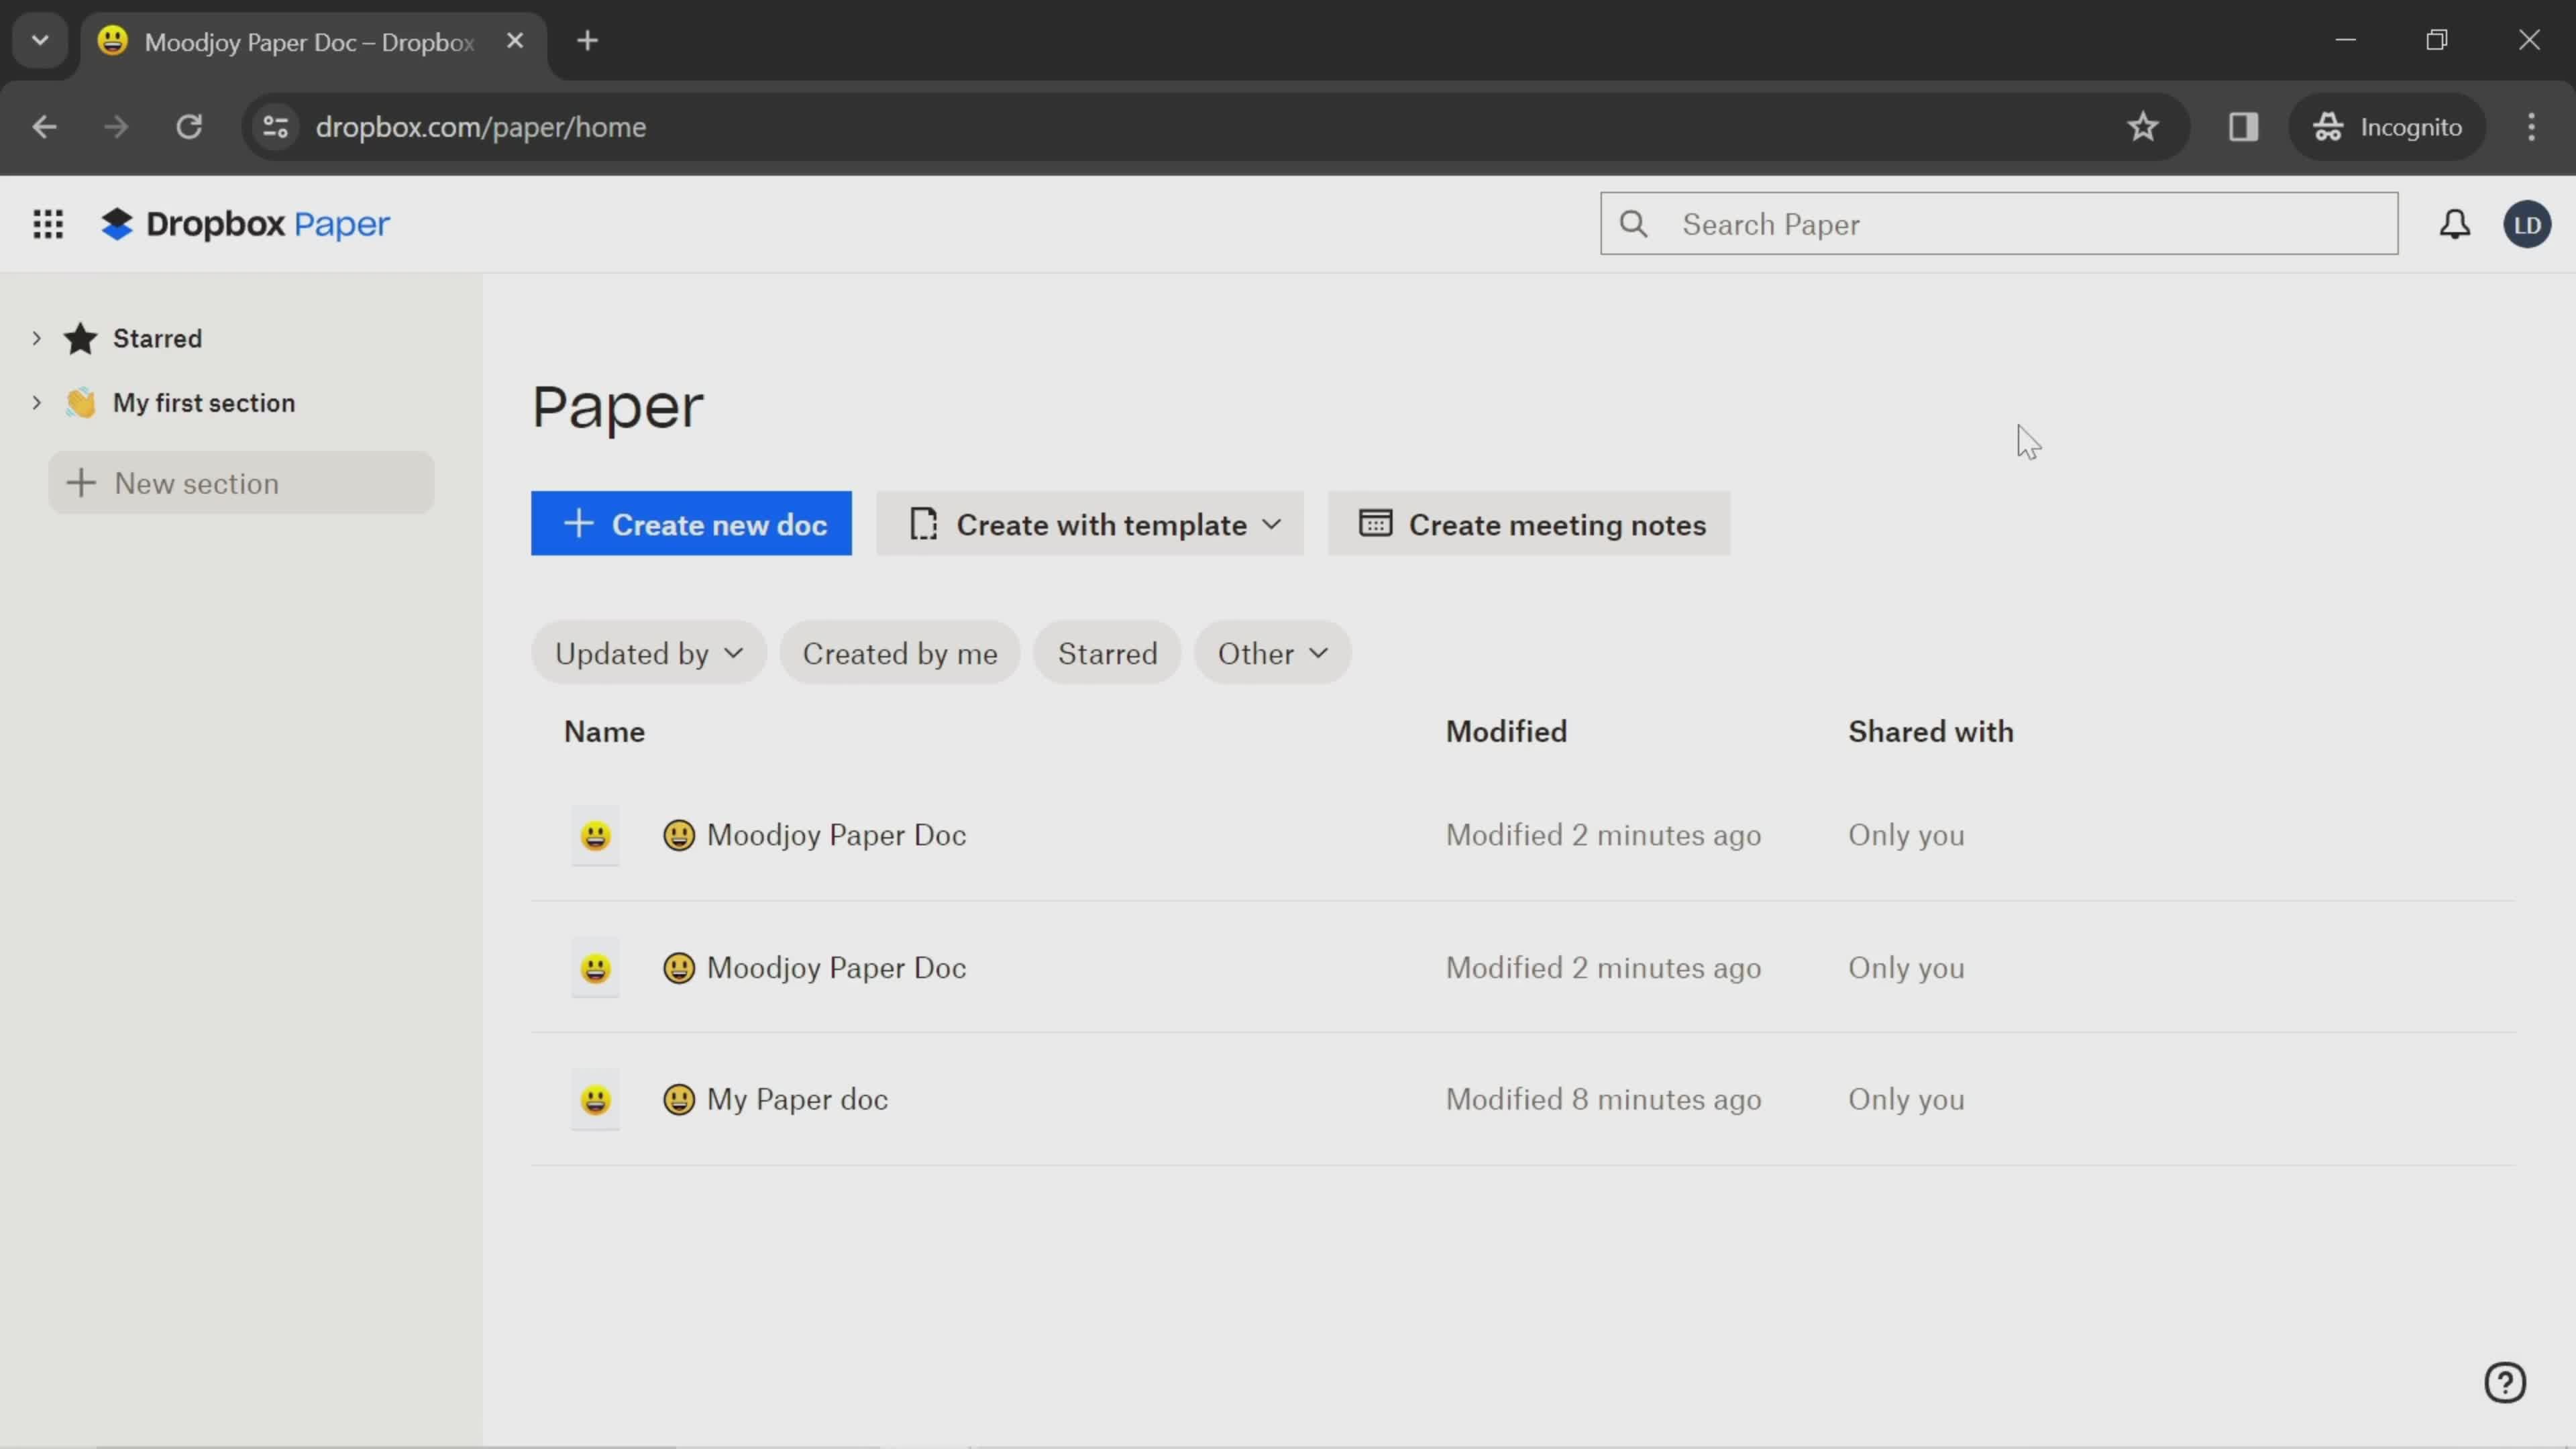Click the My first section folder icon
This screenshot has width=2576, height=1449.
pyautogui.click(x=81, y=403)
